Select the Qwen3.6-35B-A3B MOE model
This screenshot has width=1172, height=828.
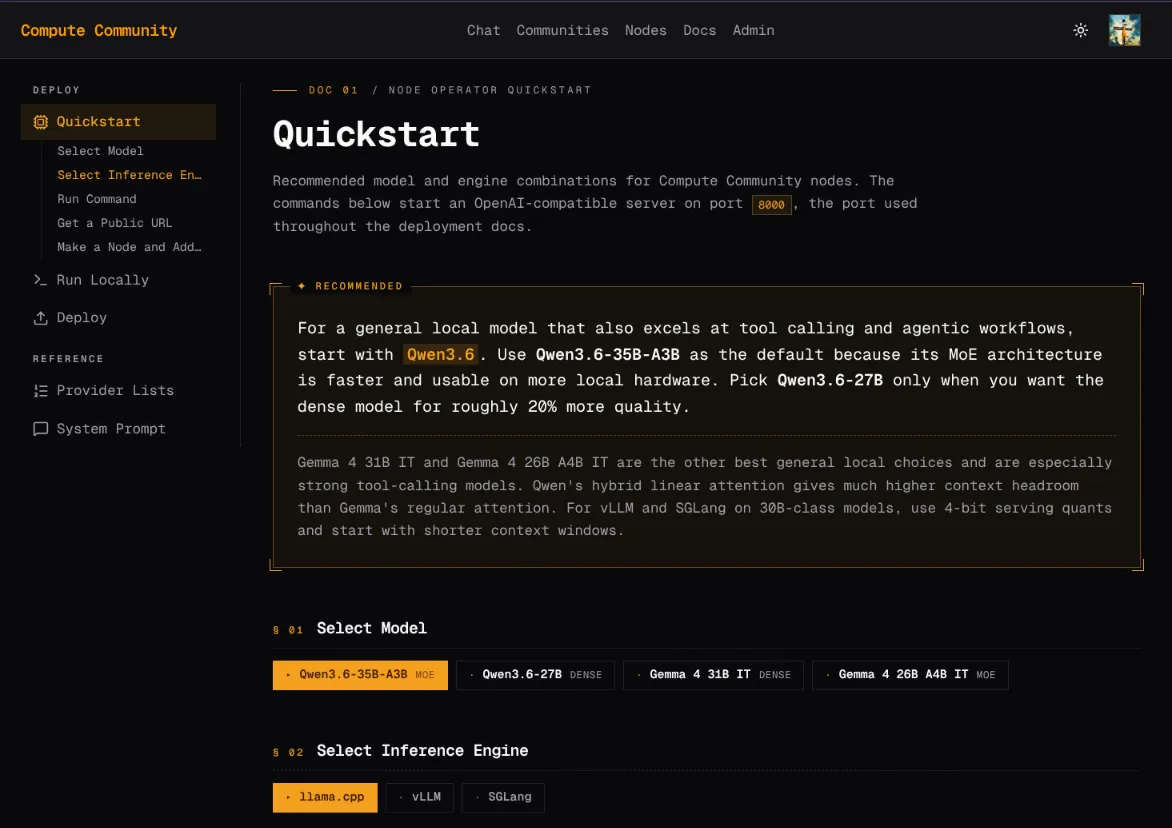click(x=360, y=675)
